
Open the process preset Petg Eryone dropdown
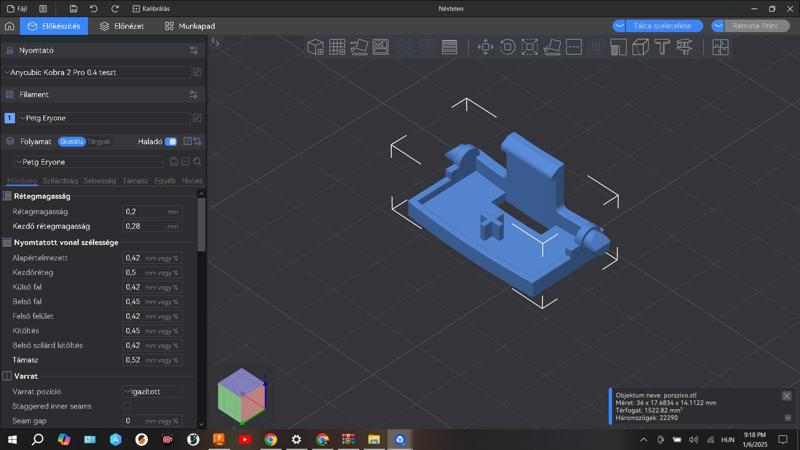coord(89,162)
